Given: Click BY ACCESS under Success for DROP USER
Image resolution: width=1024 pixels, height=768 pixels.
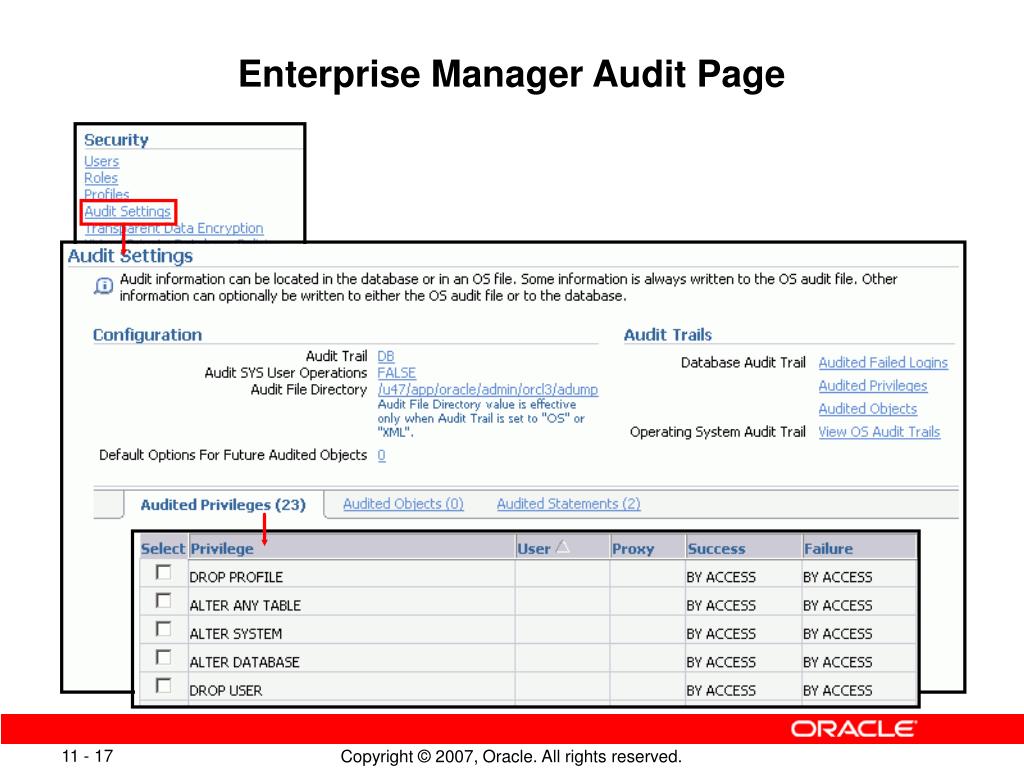Looking at the screenshot, I should tap(721, 691).
